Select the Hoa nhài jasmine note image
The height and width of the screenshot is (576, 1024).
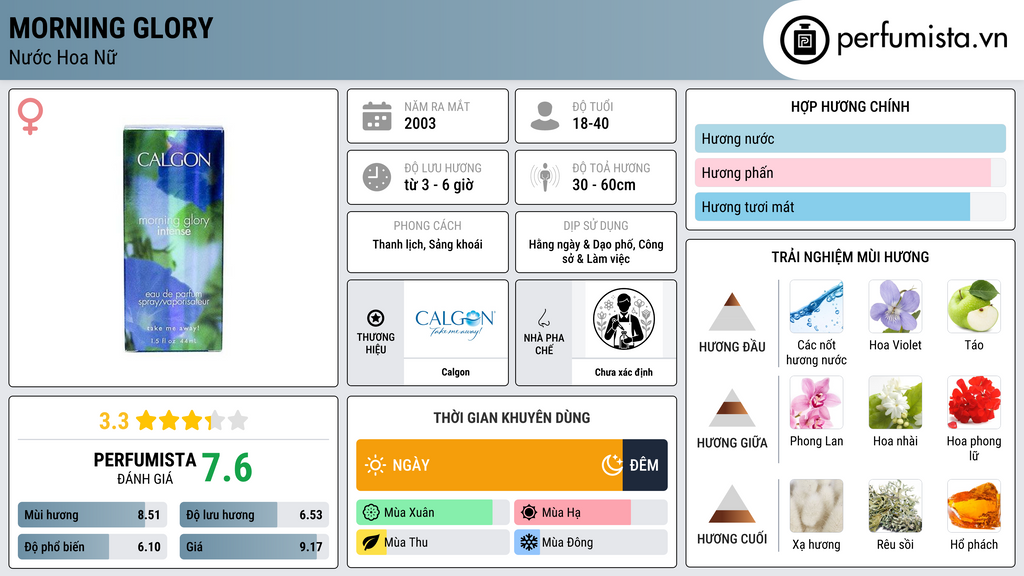895,402
